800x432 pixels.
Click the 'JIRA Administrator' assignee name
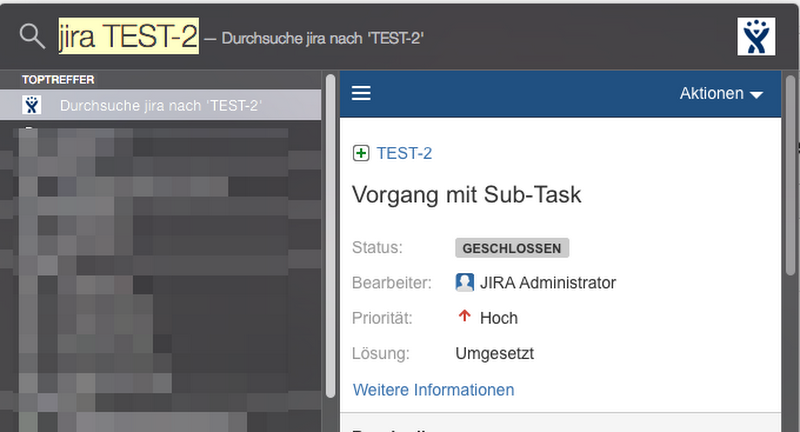coord(548,283)
